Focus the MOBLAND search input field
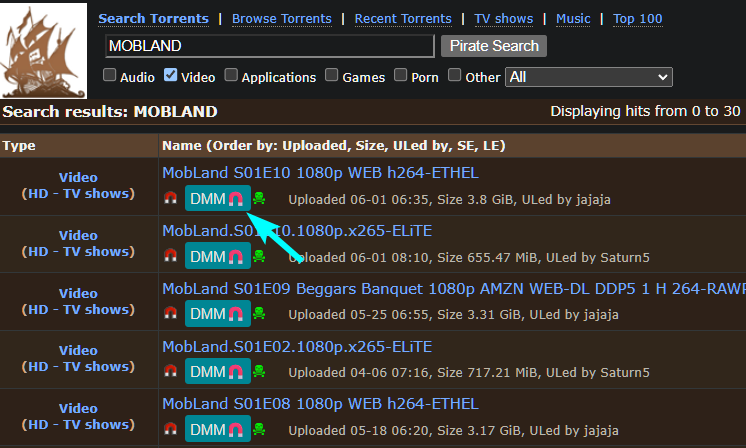Screen dimensions: 746x448 tap(270, 46)
